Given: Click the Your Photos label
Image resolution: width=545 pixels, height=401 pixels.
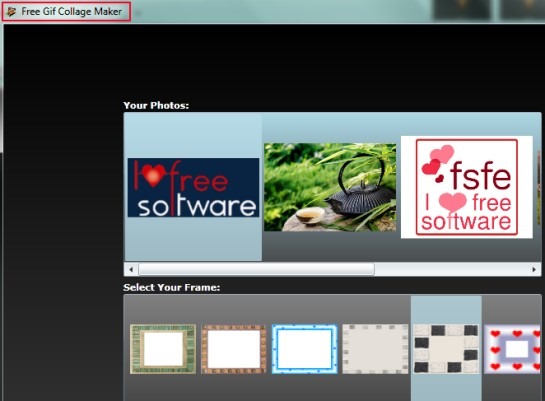Looking at the screenshot, I should pyautogui.click(x=156, y=105).
